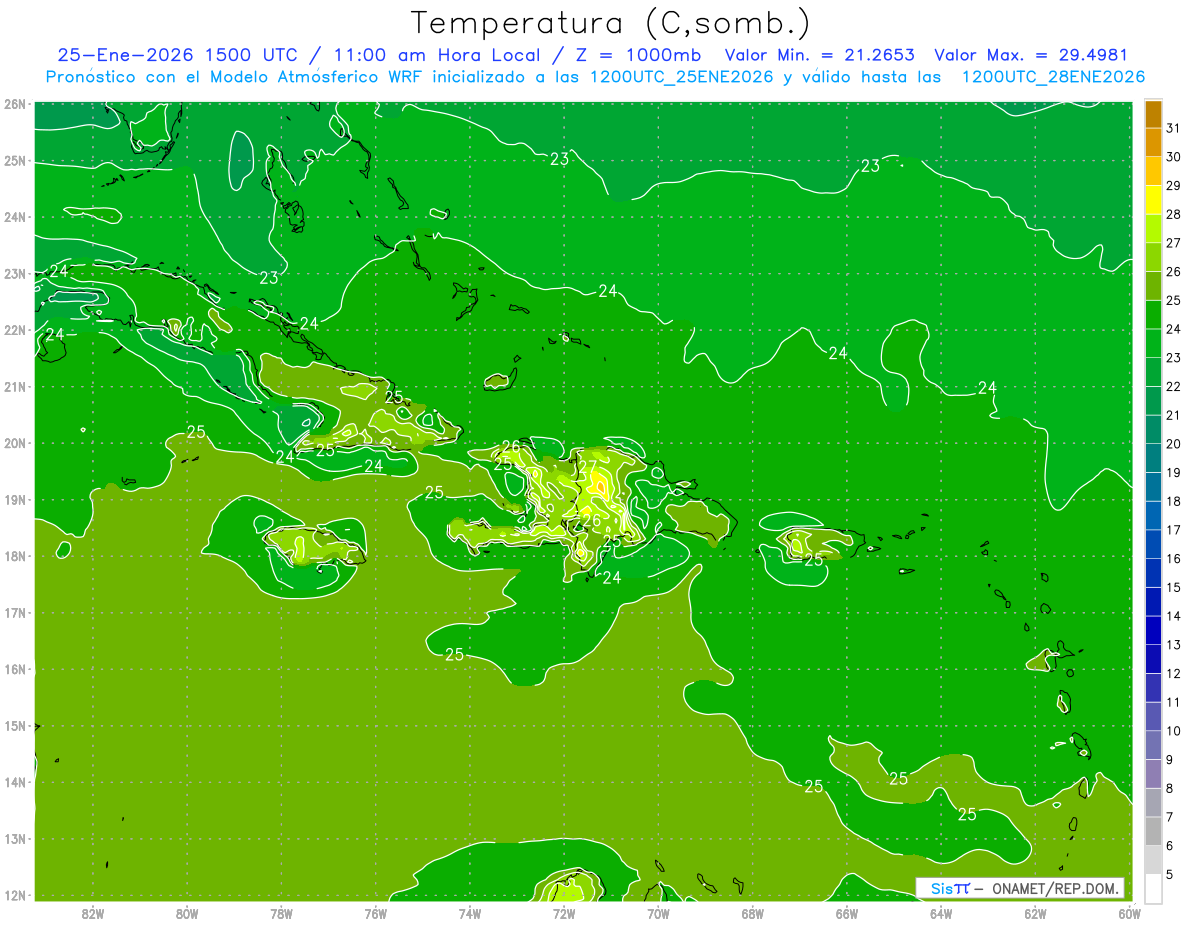The image size is (1200, 927).
Task: Click the 68W longitude axis label
Action: [x=753, y=913]
